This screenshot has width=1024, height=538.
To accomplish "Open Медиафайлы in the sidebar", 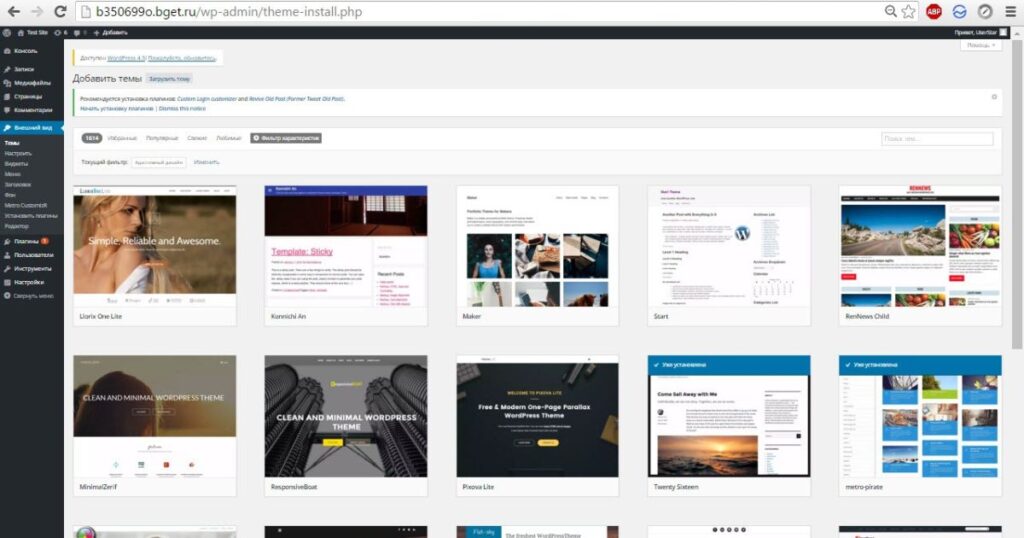I will [31, 82].
